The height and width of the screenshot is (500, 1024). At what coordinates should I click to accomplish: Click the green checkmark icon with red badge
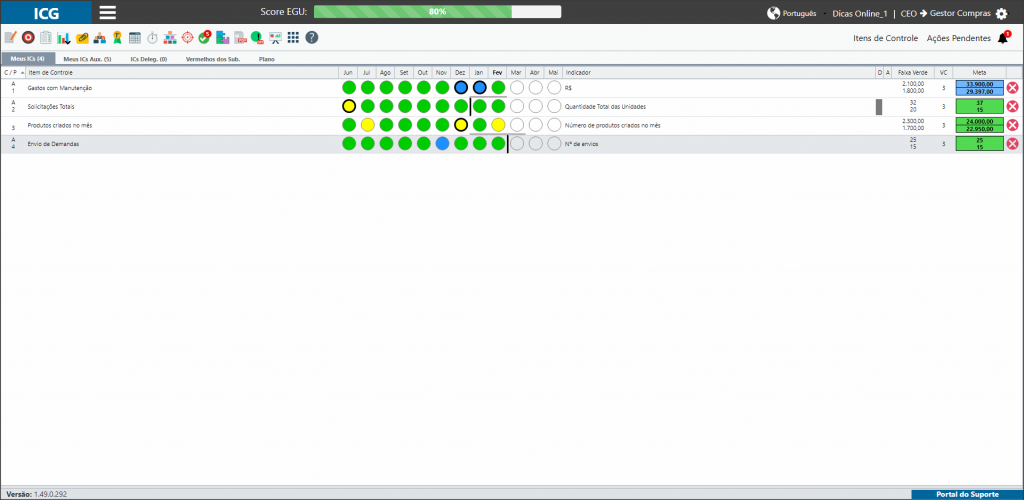click(205, 37)
